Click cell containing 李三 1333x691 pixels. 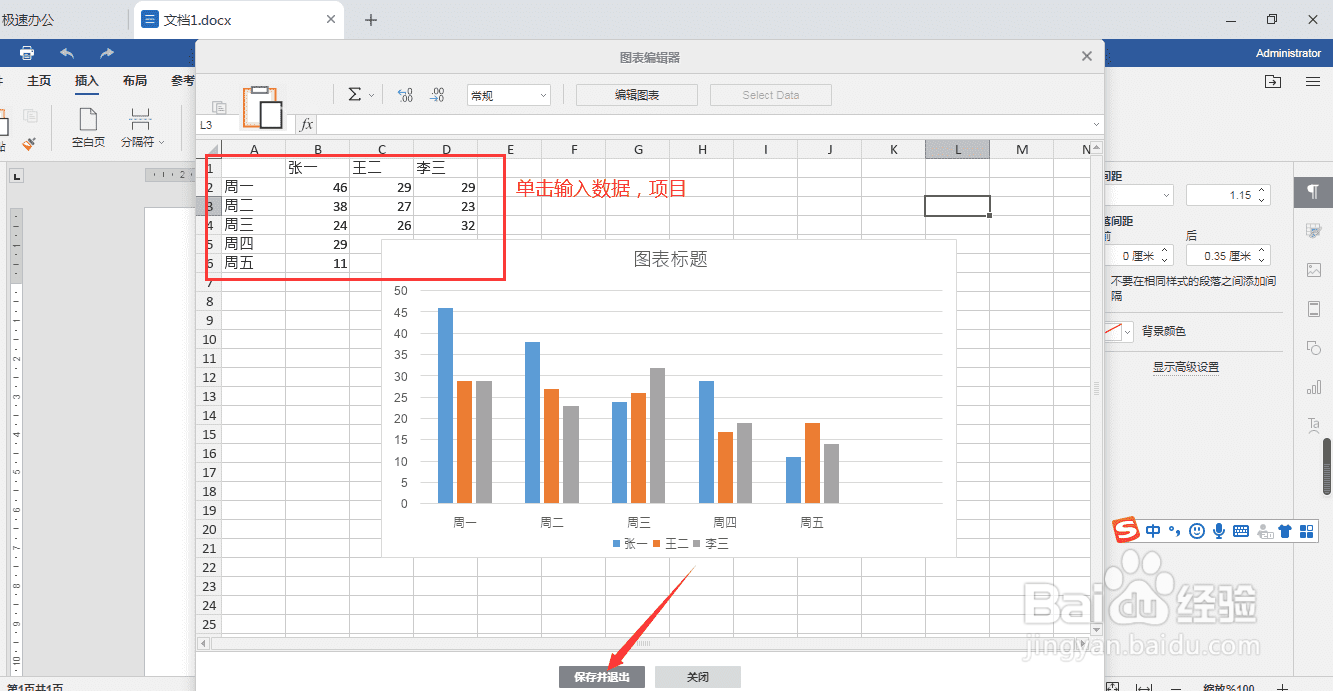[x=446, y=168]
